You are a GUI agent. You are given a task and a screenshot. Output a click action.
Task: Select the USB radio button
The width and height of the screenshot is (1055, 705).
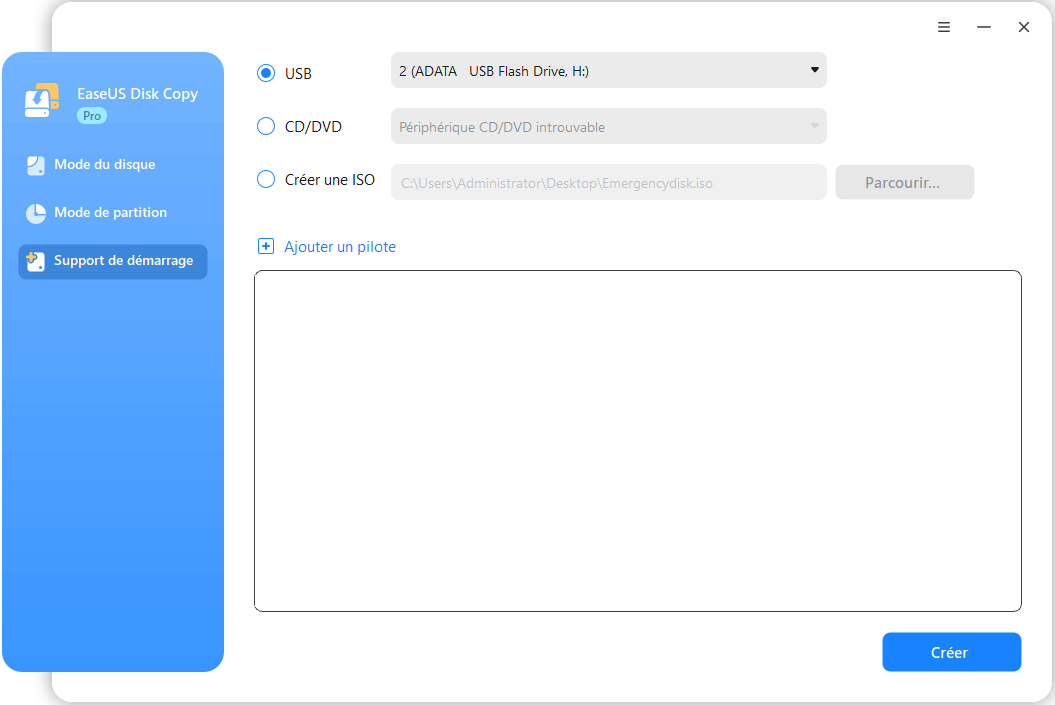pos(266,73)
